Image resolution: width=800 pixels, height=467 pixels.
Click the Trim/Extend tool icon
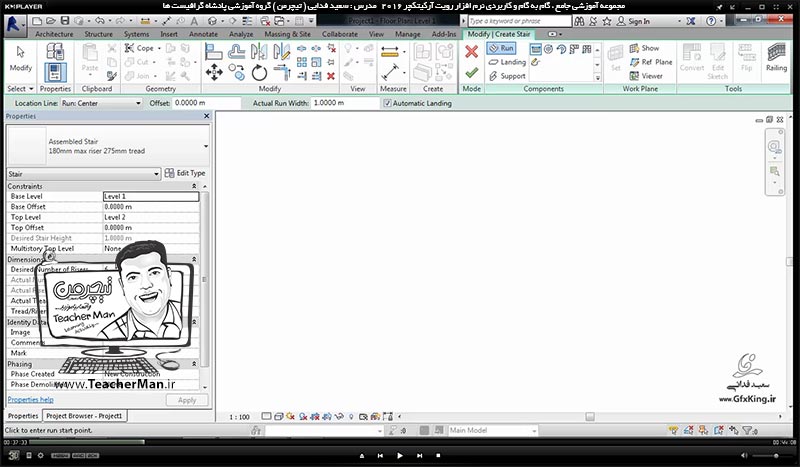(x=282, y=72)
